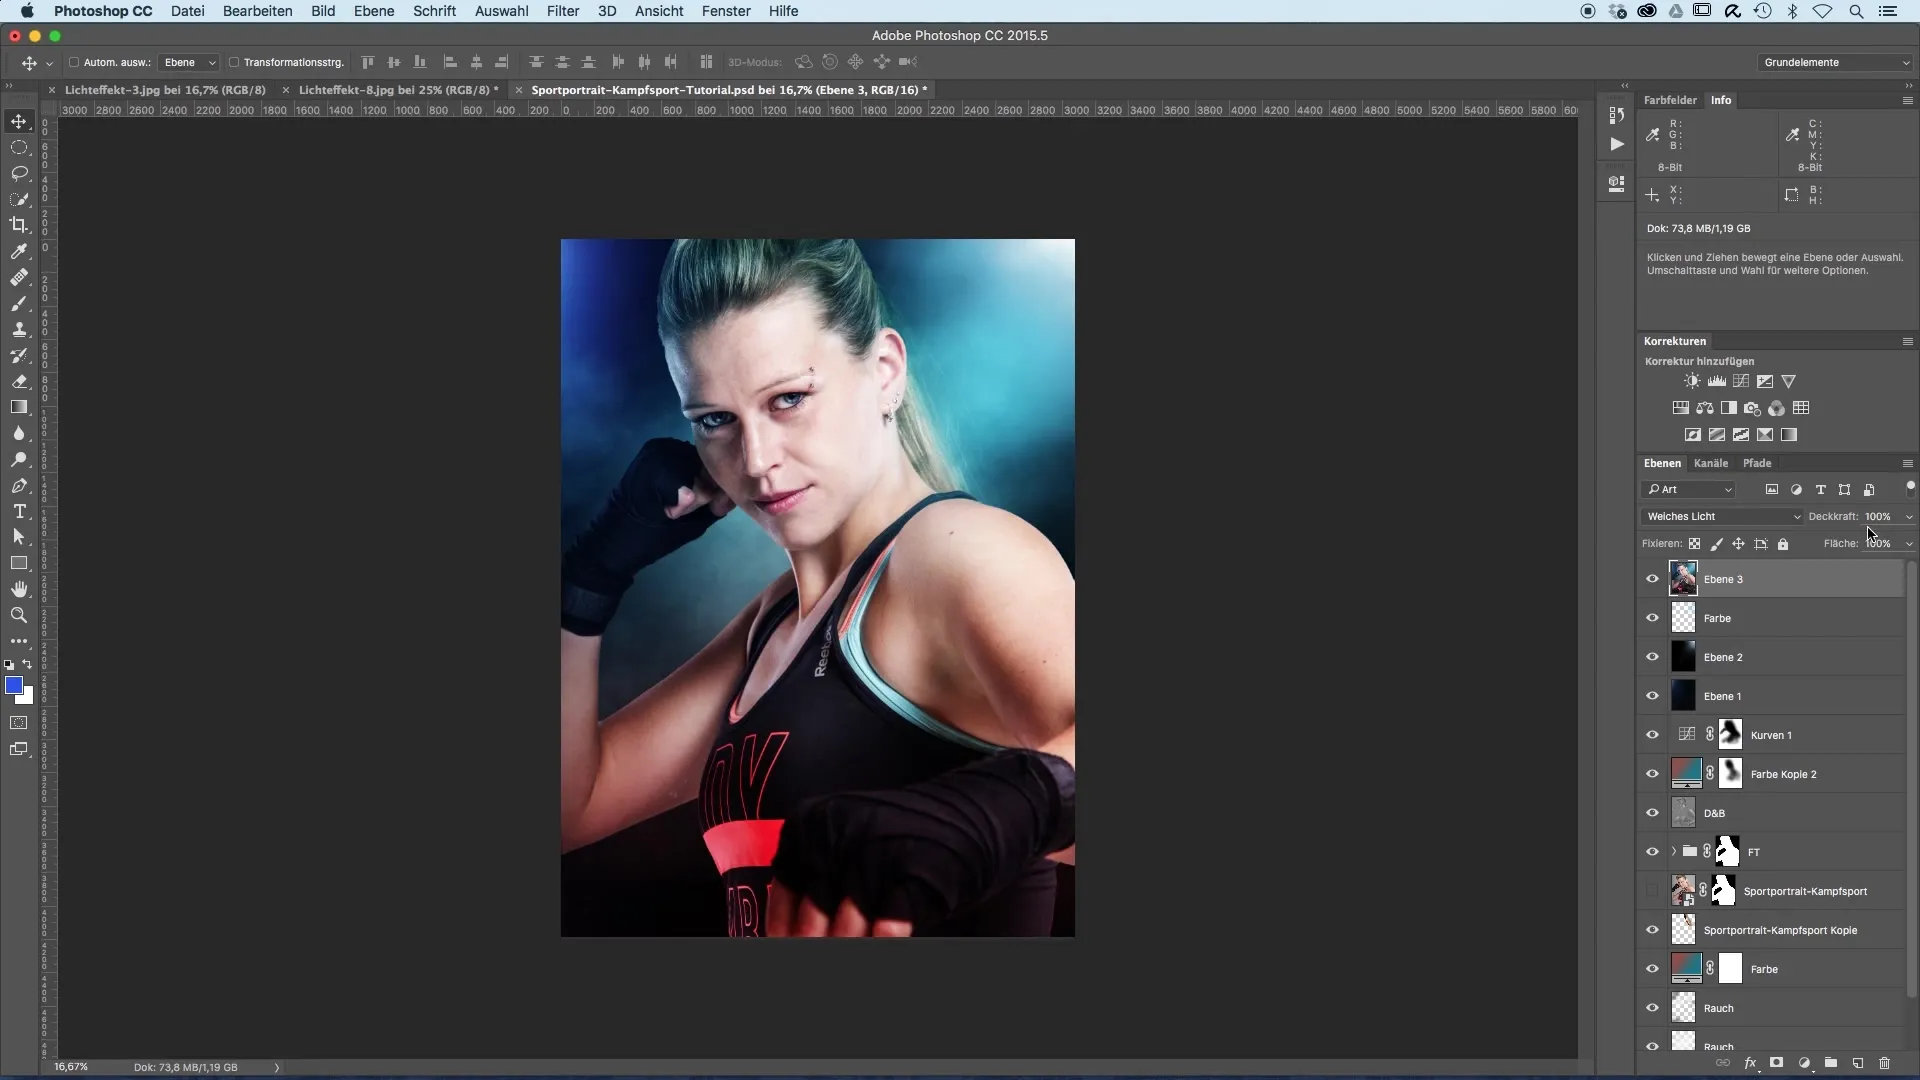The height and width of the screenshot is (1080, 1920).
Task: Select the Farbe Kopie 2 layer thumbnail
Action: [1686, 774]
